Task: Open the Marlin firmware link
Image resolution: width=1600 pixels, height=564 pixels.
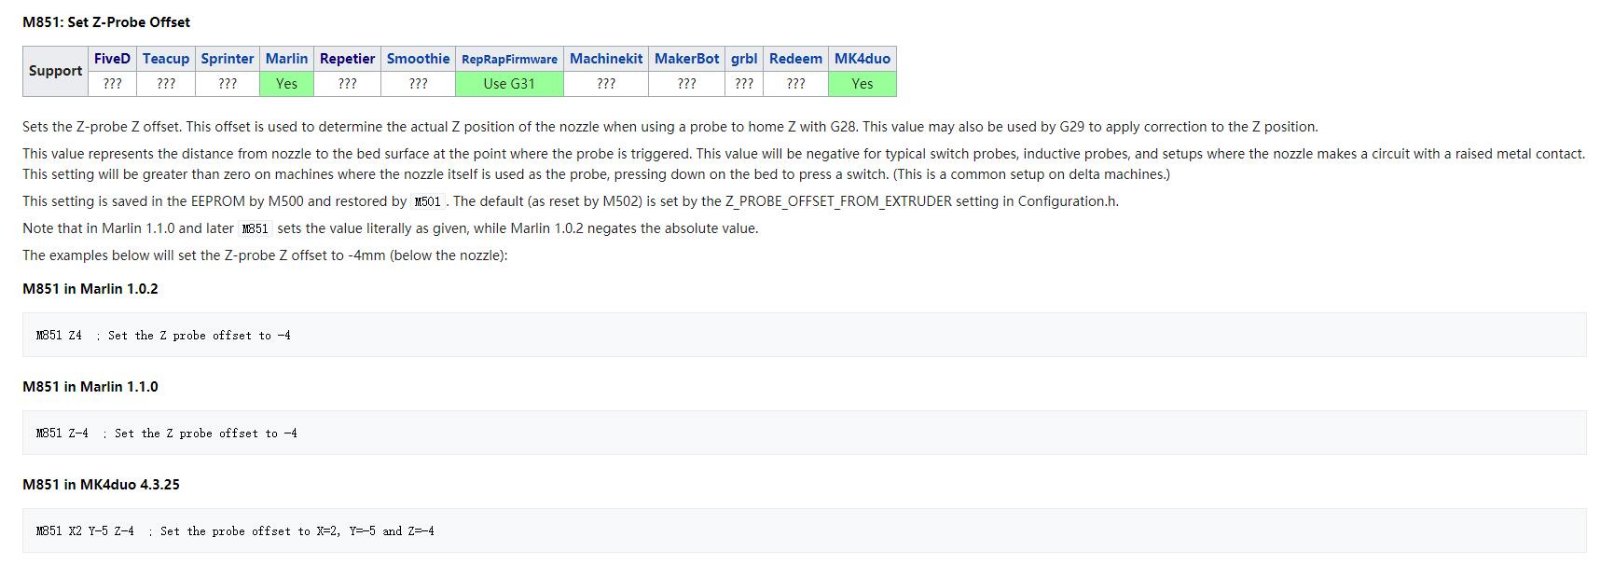Action: [x=287, y=59]
